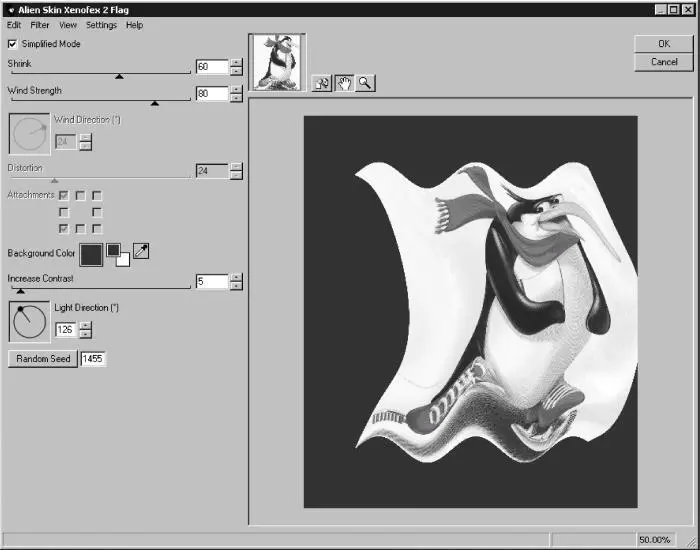The height and width of the screenshot is (550, 700).
Task: Decrease the Shrink value with the down arrow
Action: click(x=236, y=71)
